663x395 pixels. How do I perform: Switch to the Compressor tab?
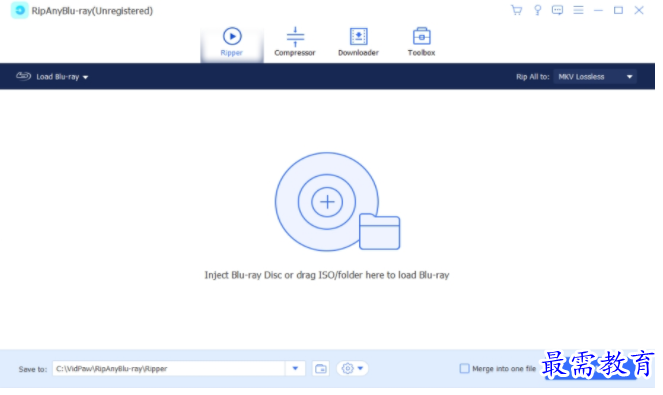(295, 42)
